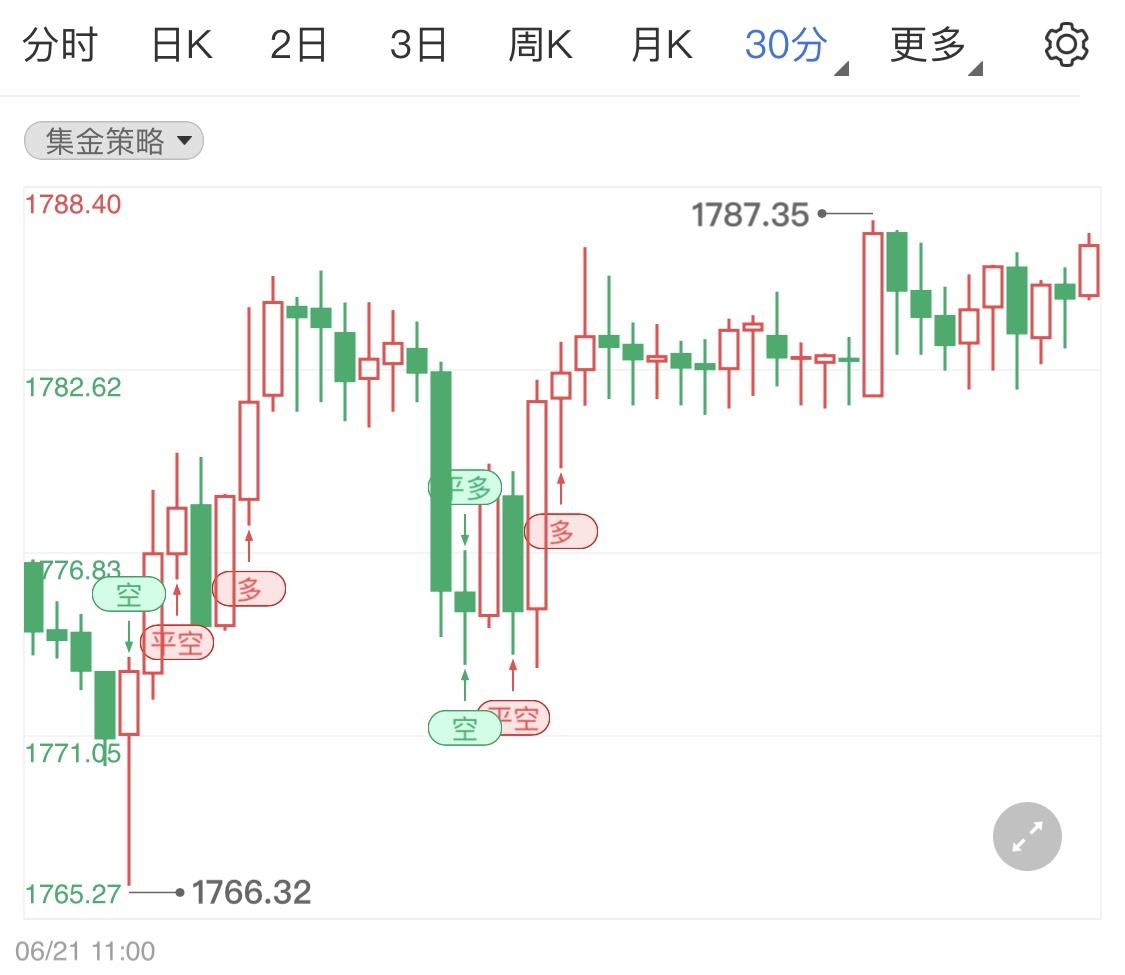Open the 集金策略 strategy dropdown

(114, 142)
